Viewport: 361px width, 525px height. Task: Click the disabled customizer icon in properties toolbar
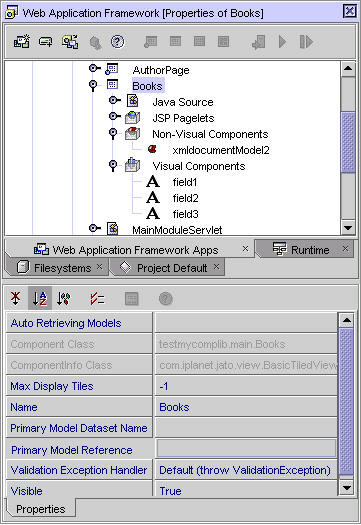131,299
